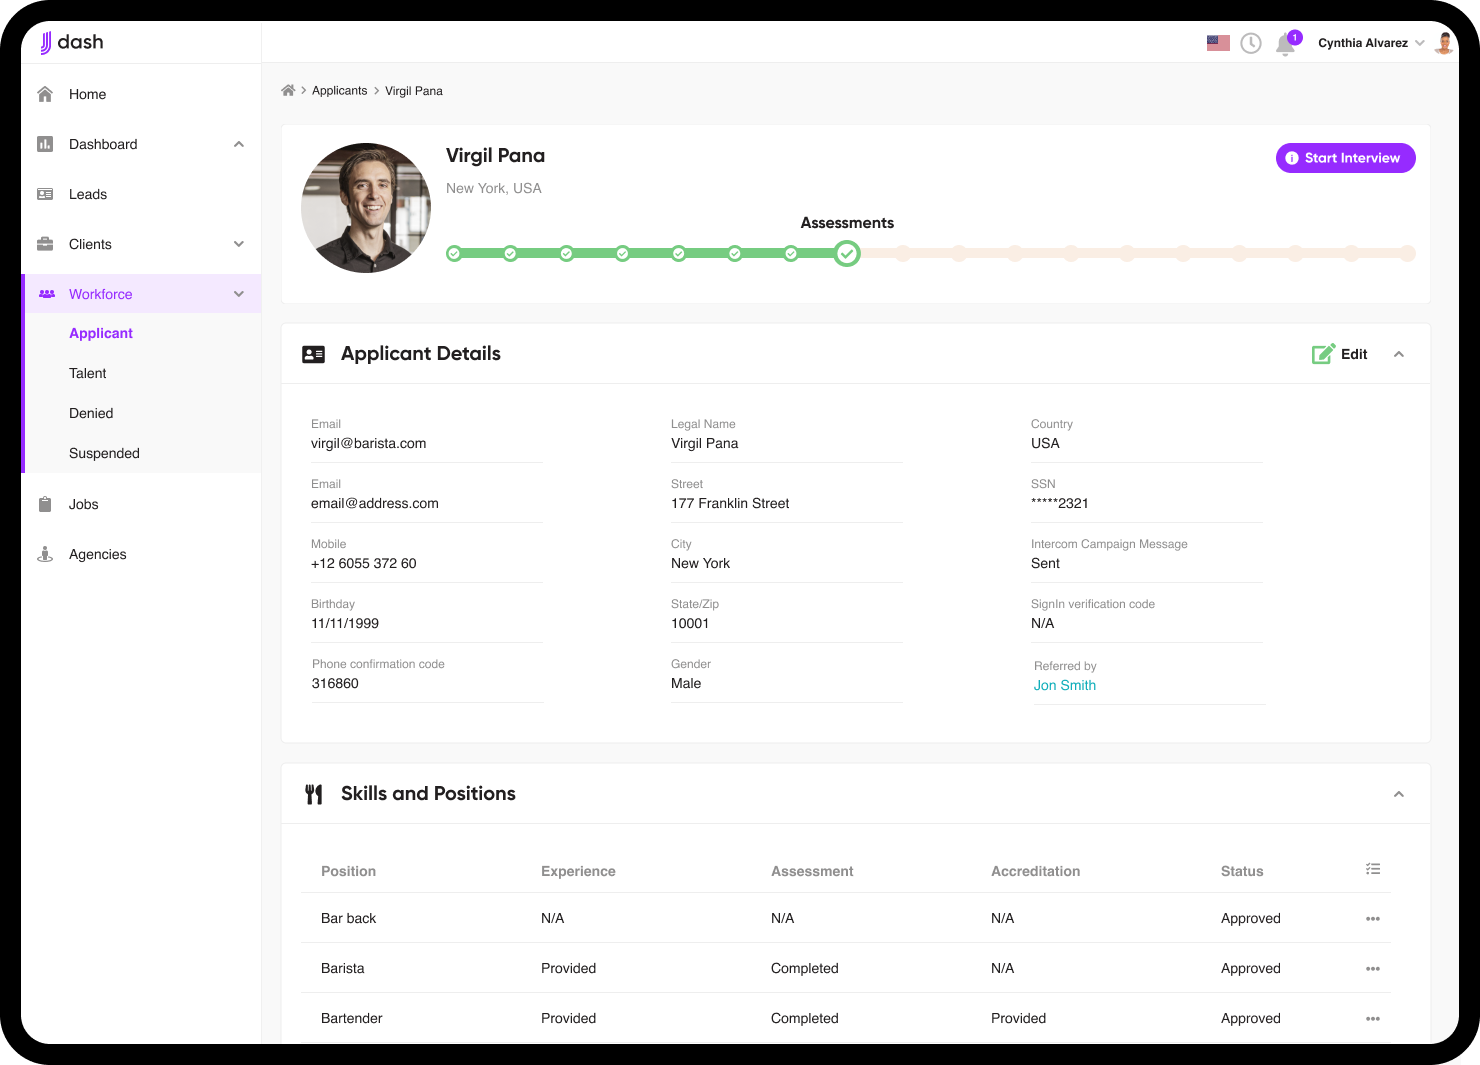
Task: Click Virgil Pana in the breadcrumb
Action: (x=414, y=90)
